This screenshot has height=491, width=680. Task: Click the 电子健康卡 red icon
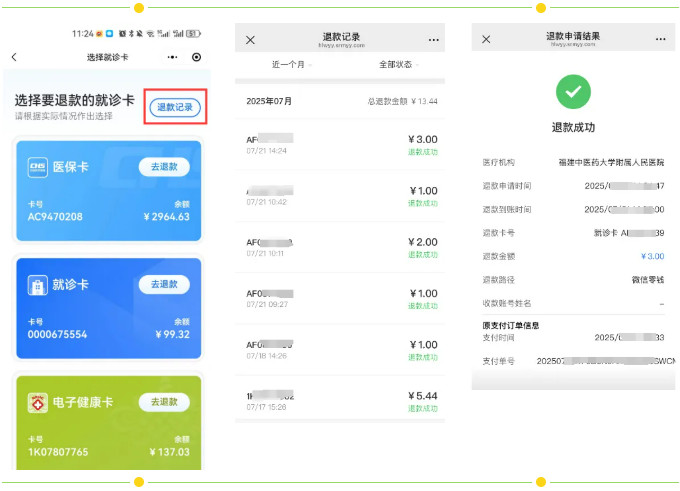point(36,402)
